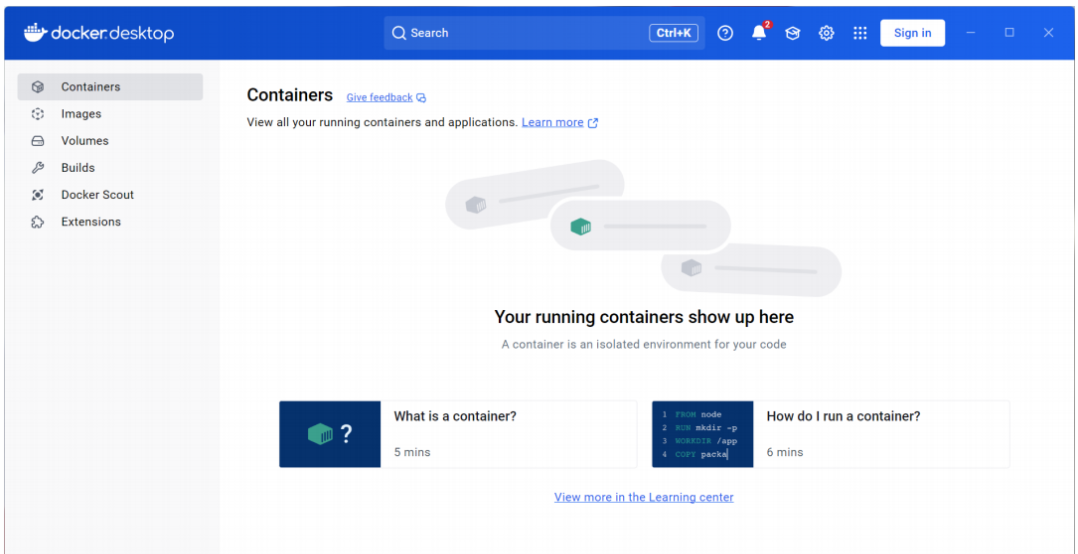1078x554 pixels.
Task: Click the Docker Scout icon in sidebar
Action: tap(38, 195)
